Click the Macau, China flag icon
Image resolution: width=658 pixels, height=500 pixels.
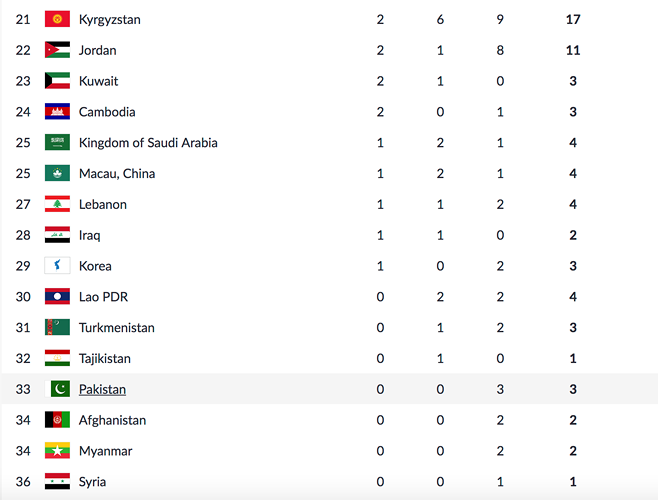[57, 174]
